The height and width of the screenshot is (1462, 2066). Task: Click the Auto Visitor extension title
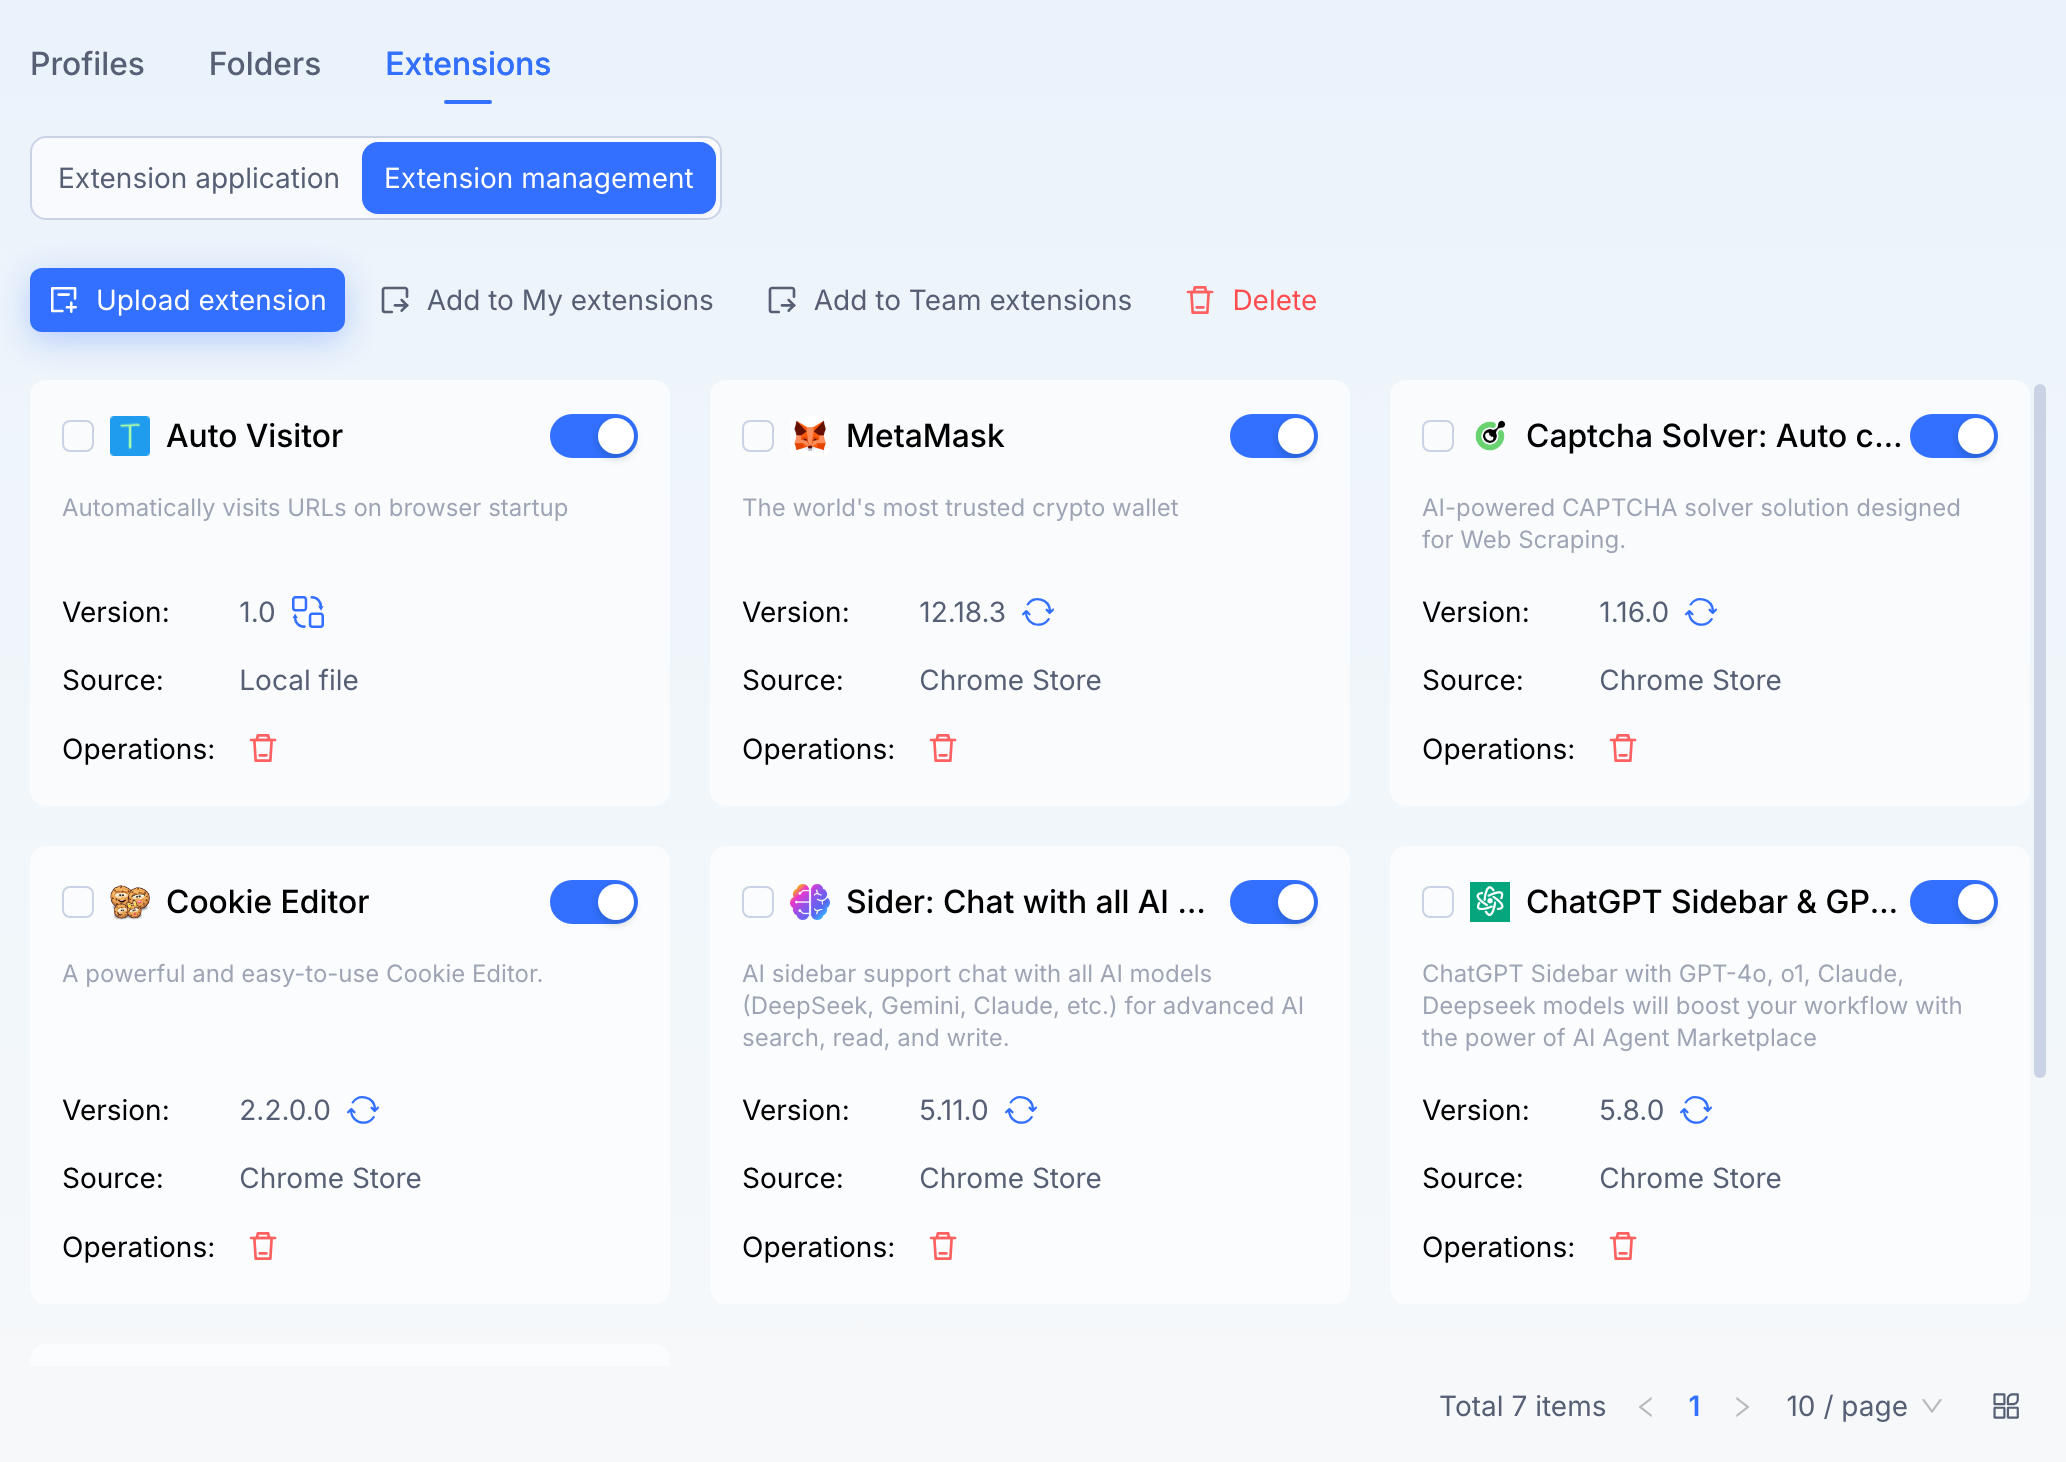(x=254, y=436)
